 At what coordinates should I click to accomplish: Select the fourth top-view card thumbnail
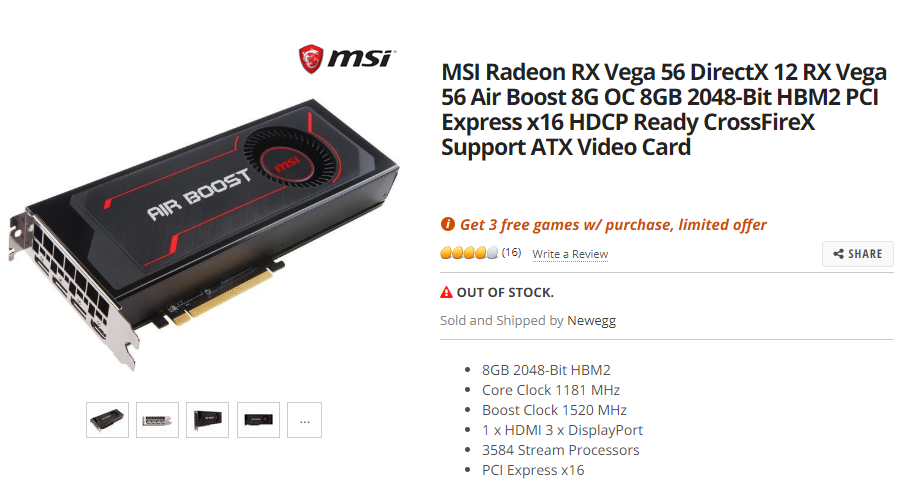click(258, 420)
